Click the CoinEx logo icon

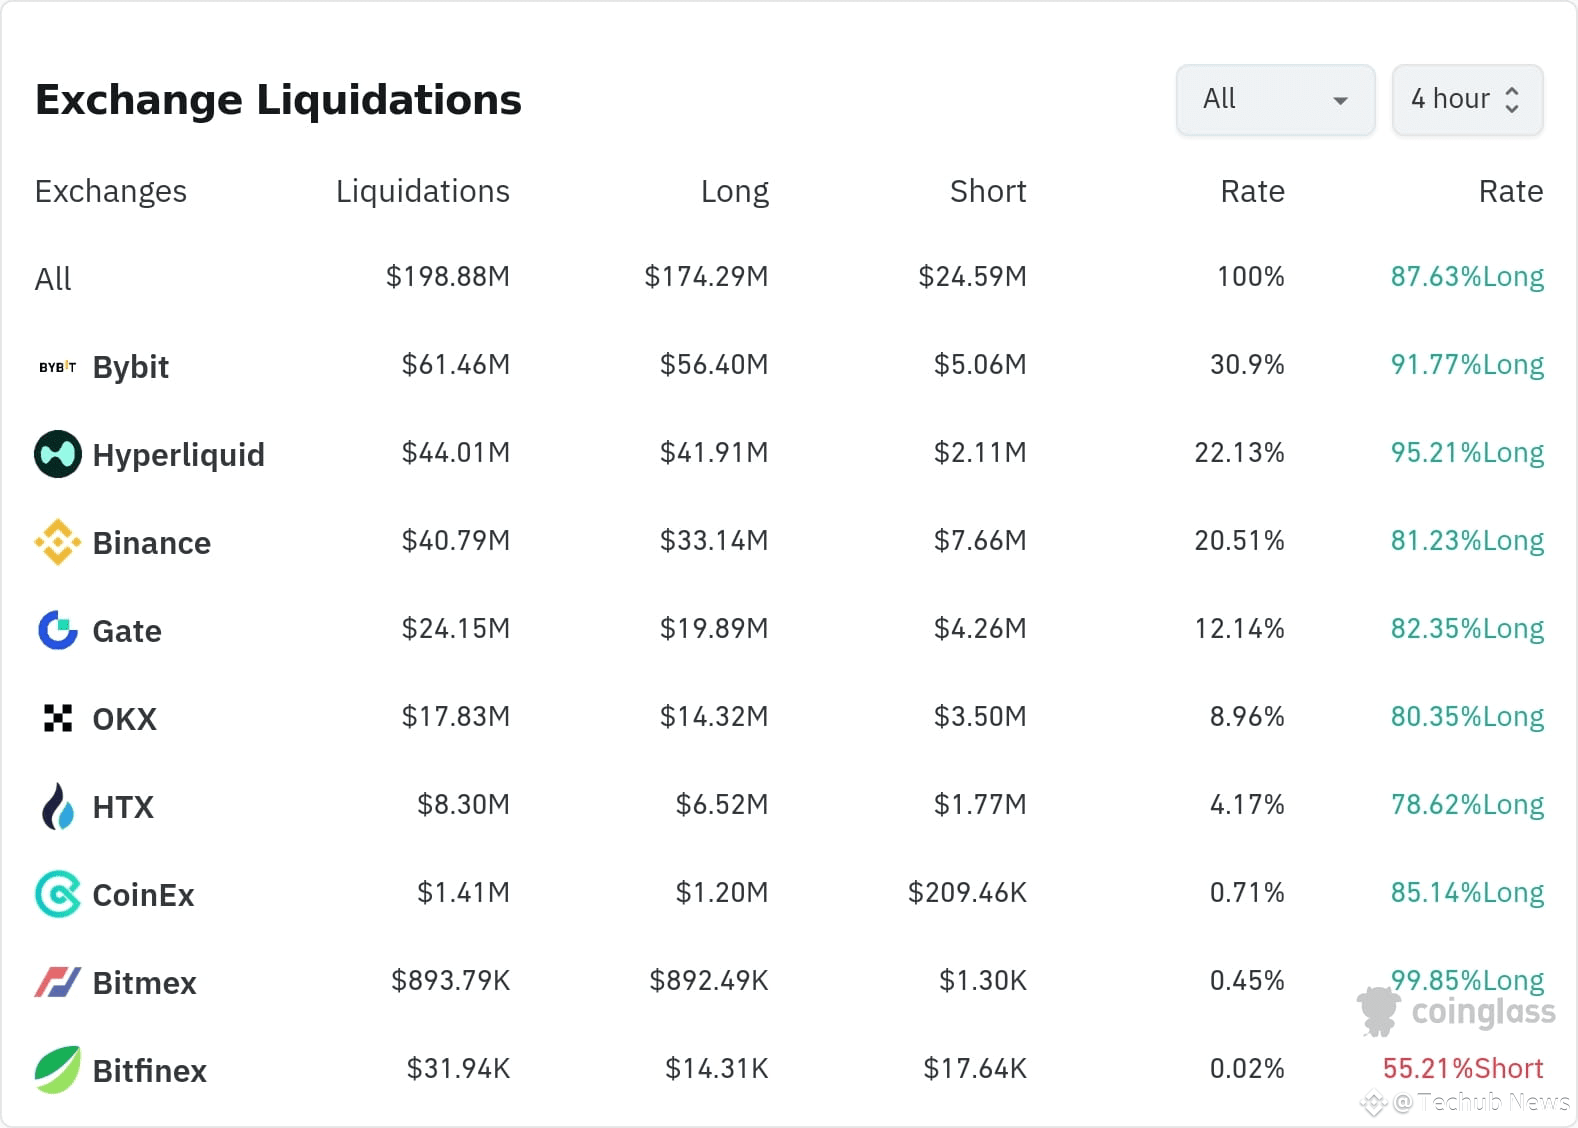[x=58, y=894]
